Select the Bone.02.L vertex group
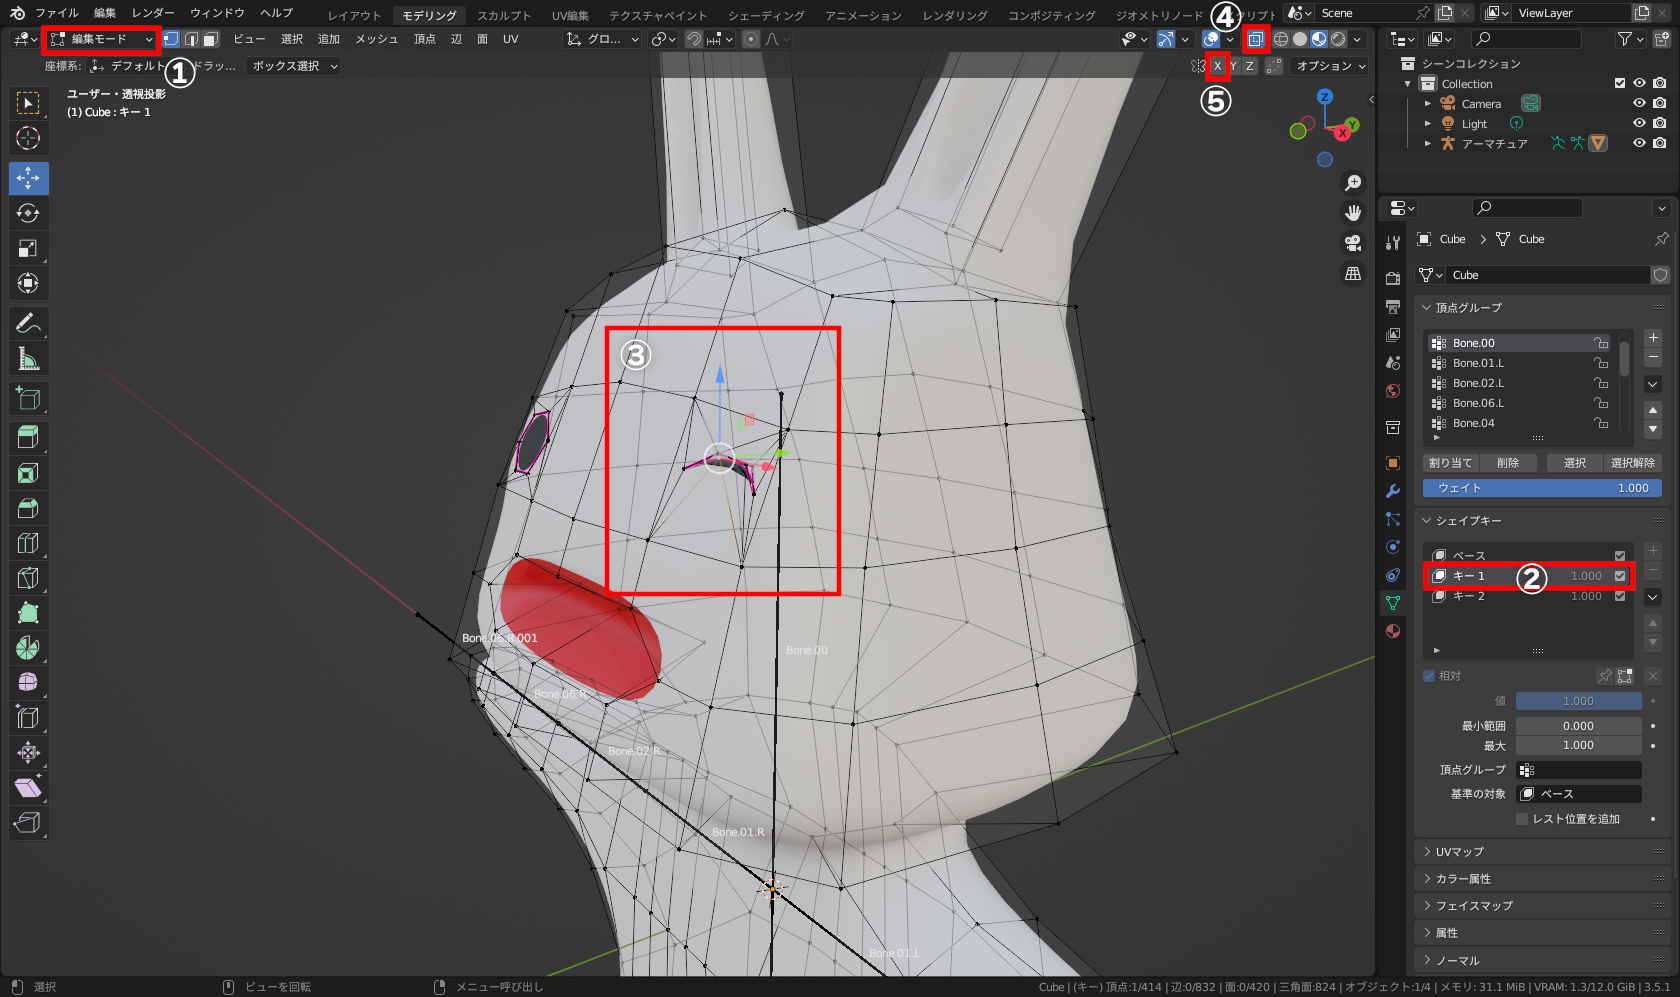 tap(1520, 383)
